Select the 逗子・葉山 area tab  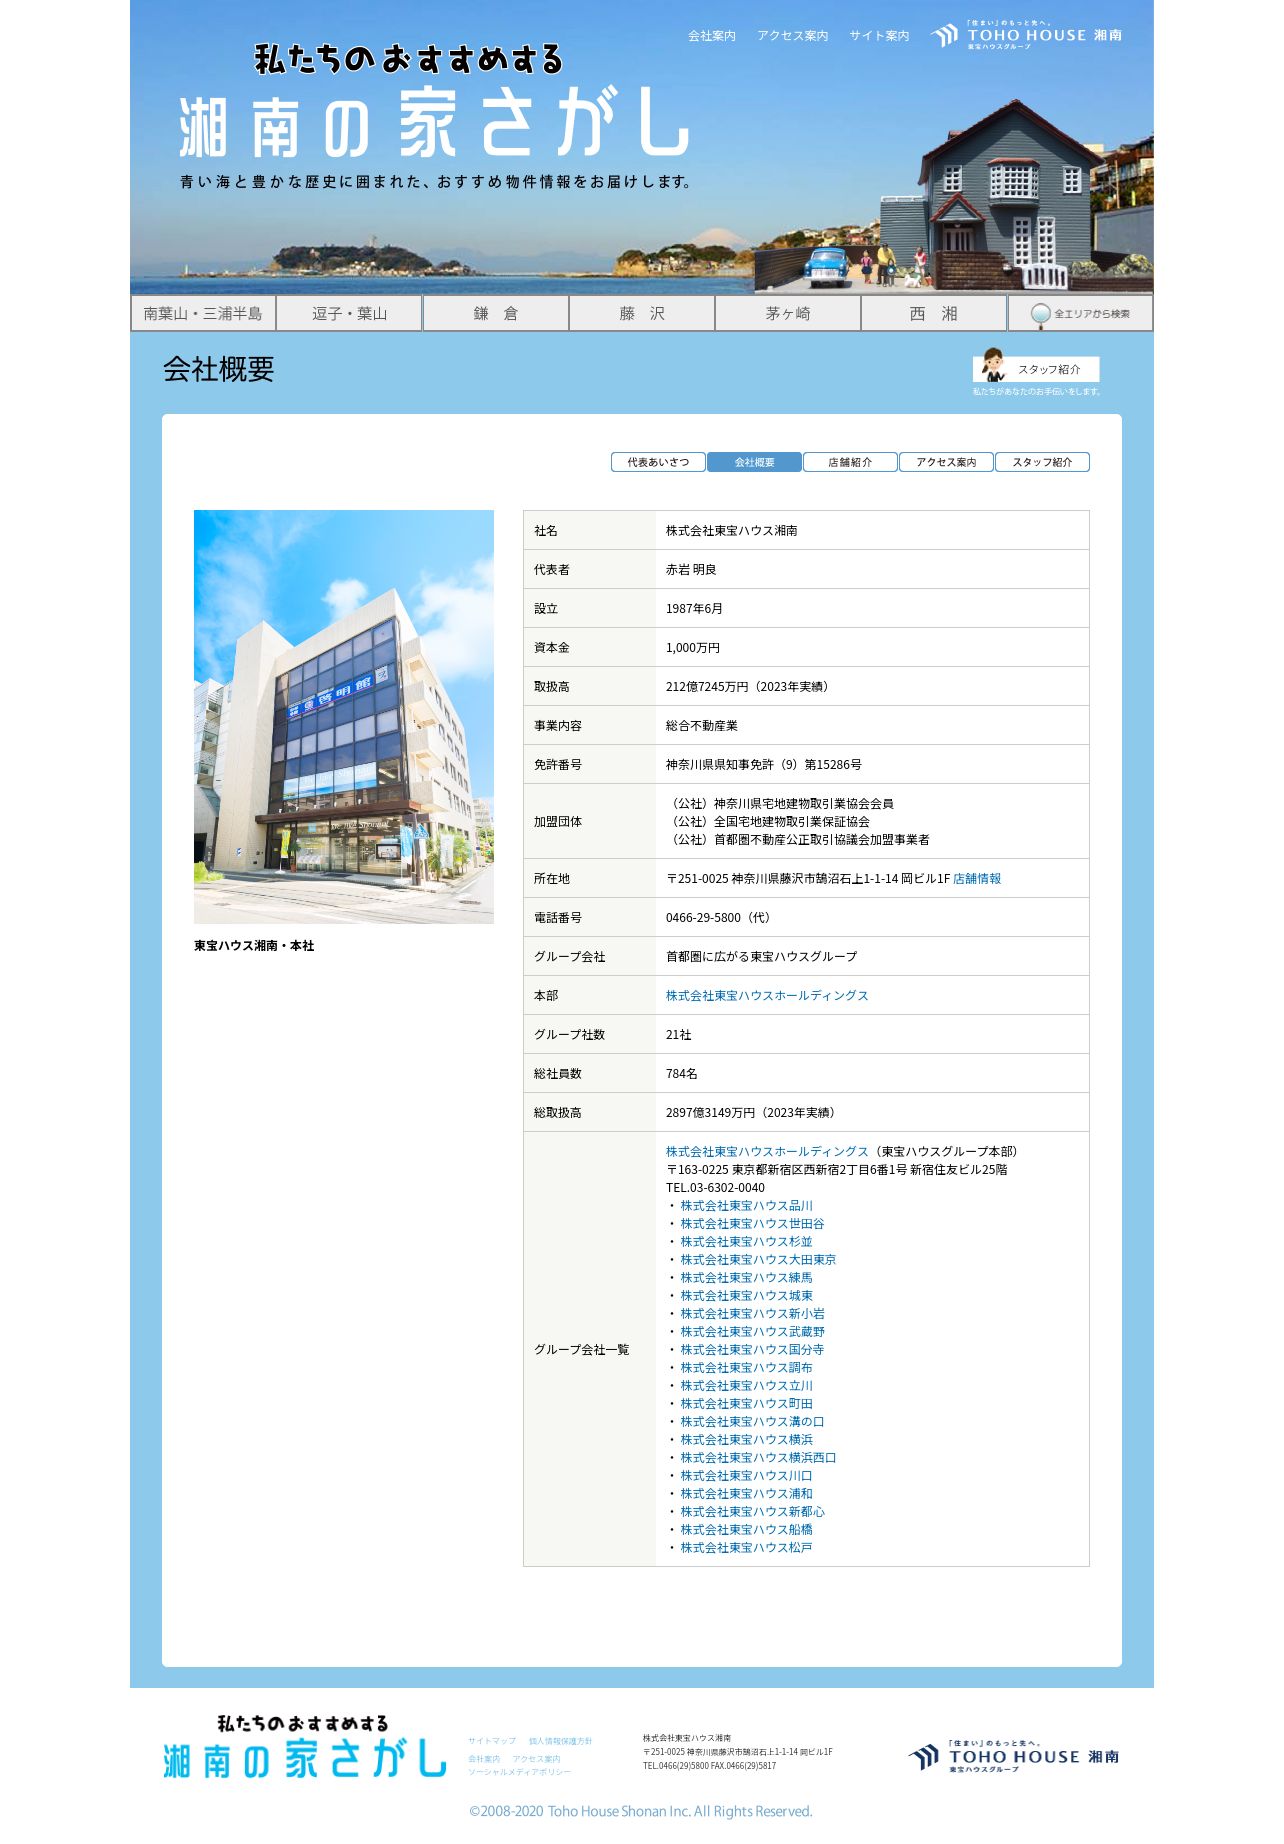349,314
